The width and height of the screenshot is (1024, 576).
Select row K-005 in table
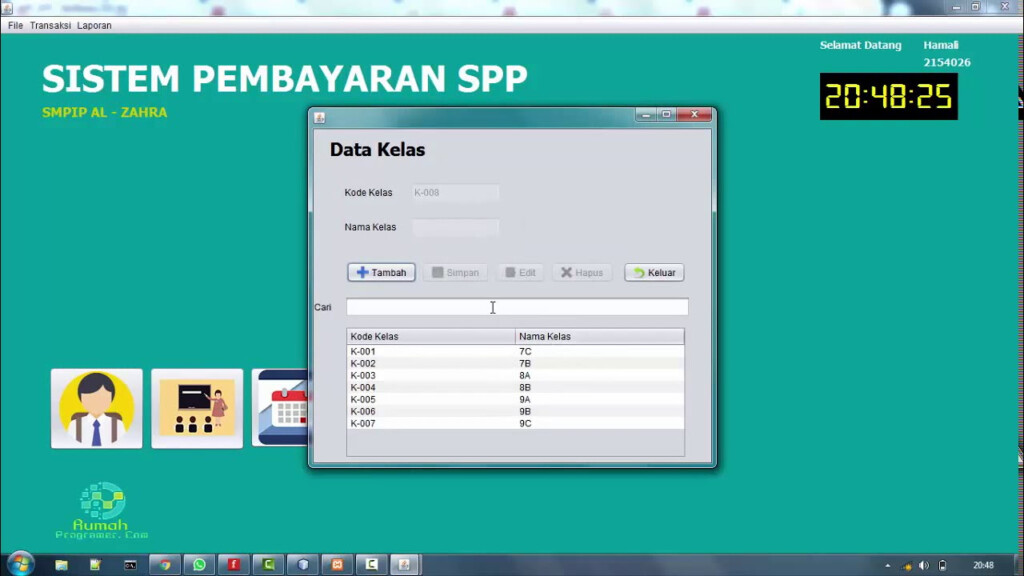coord(515,400)
